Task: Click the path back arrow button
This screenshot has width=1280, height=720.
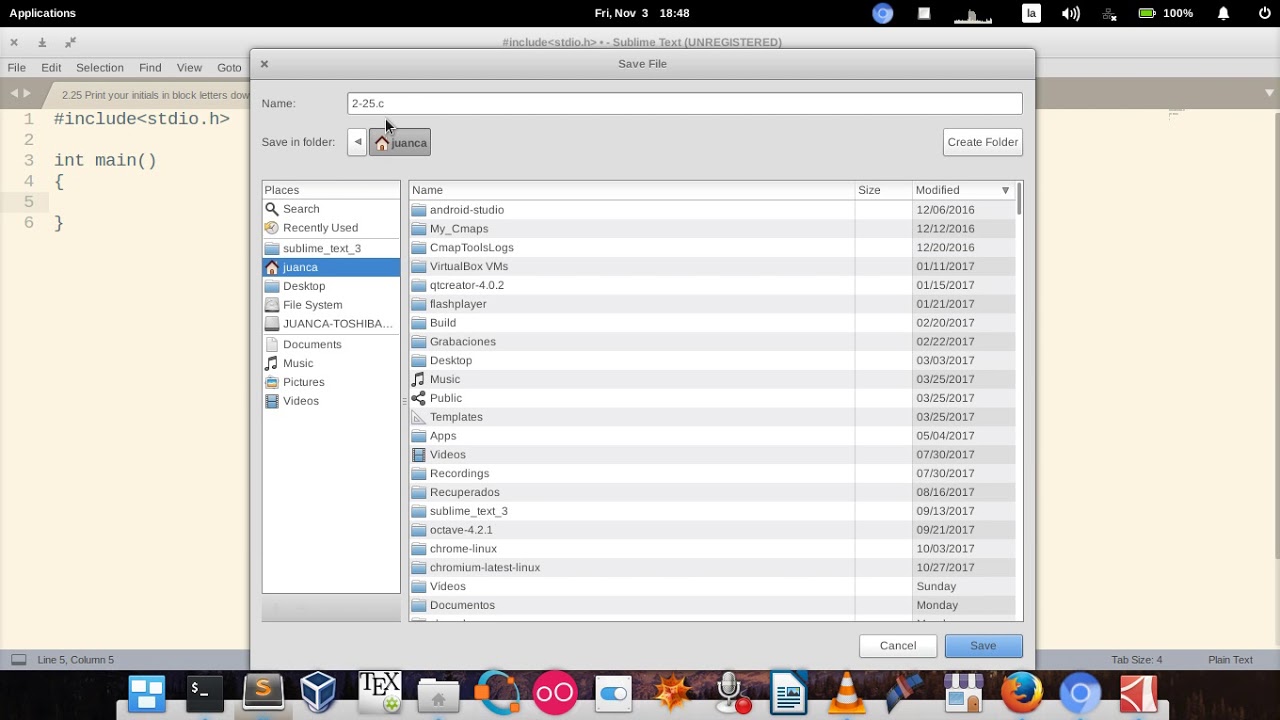Action: [x=357, y=142]
